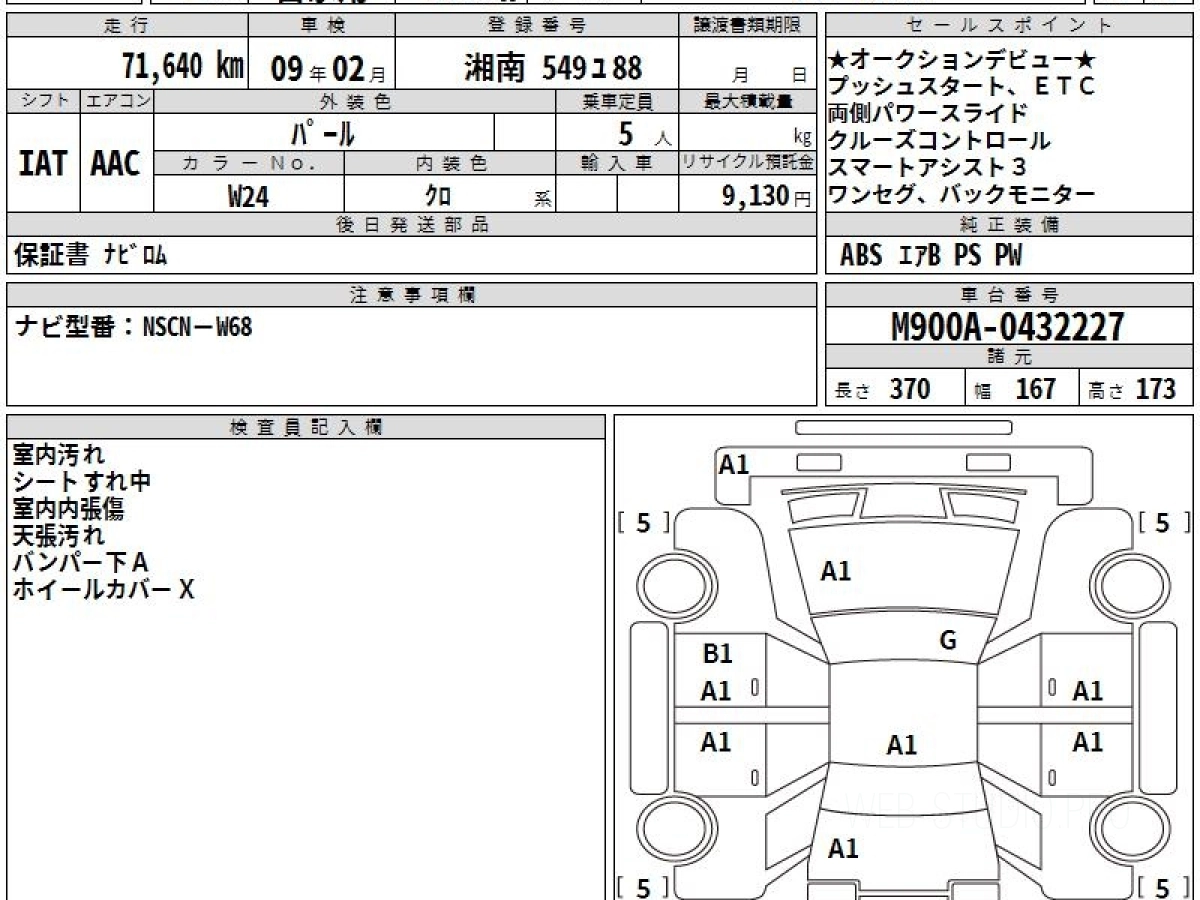Select the width value 167
The image size is (1200, 900).
point(1036,389)
